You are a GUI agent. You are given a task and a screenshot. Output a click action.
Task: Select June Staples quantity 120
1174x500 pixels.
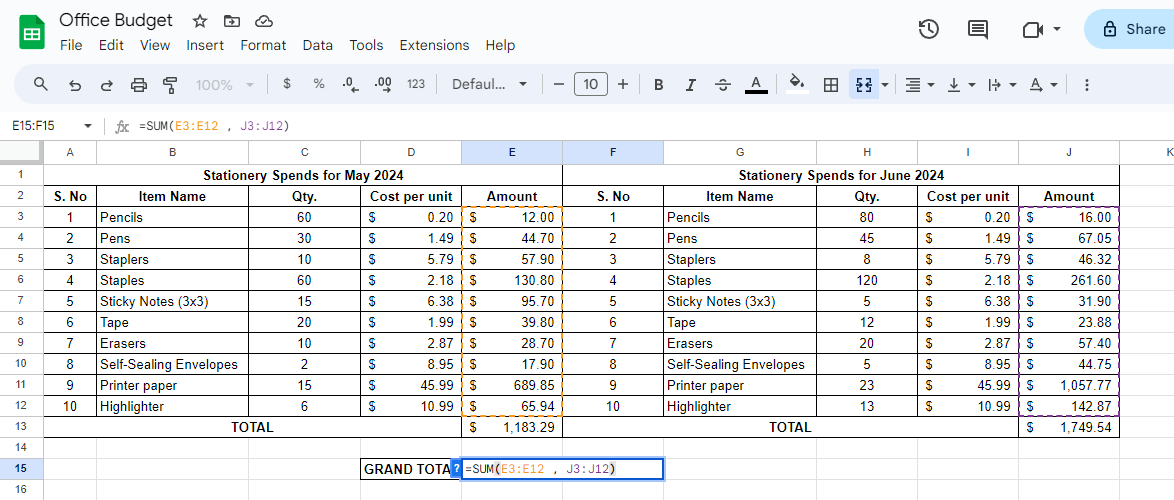tap(867, 281)
